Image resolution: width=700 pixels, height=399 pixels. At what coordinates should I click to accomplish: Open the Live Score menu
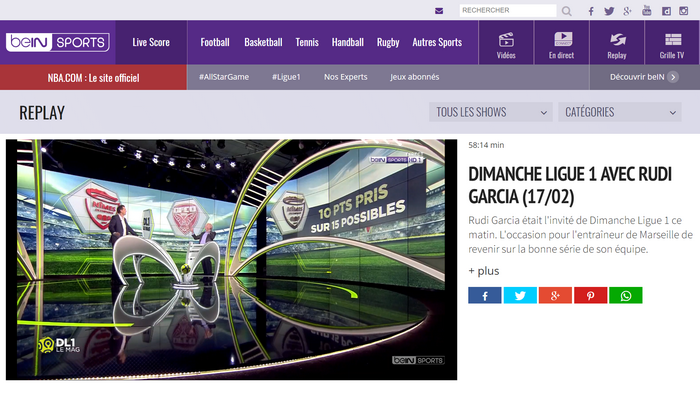tap(151, 42)
